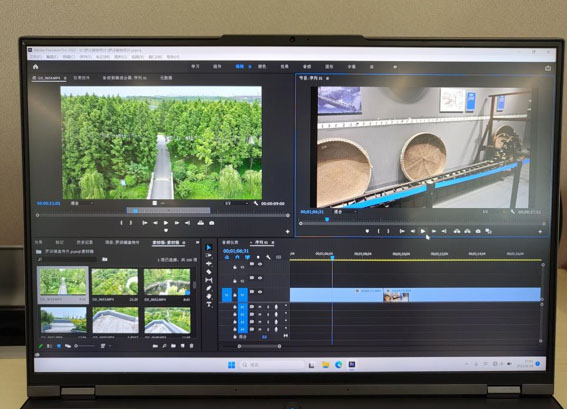Switch Project panel to list view
Screen dimensions: 567x409
(x=50, y=346)
